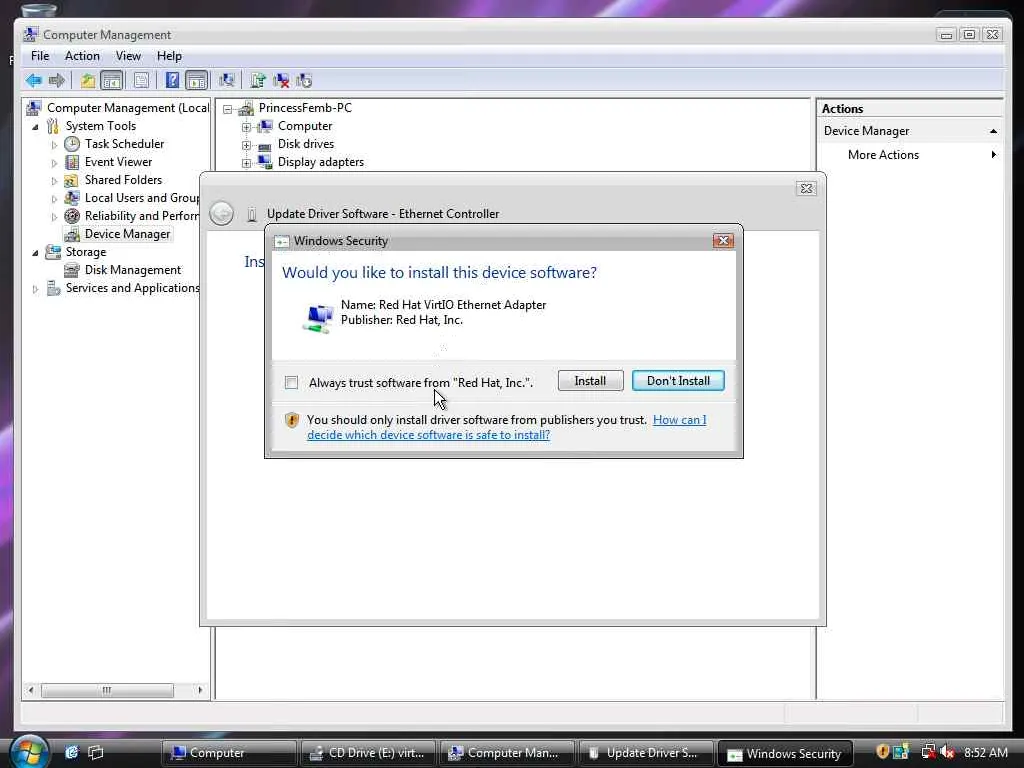The image size is (1024, 768).
Task: Click right scroll arrow of console tree scrollbar
Action: (200, 690)
